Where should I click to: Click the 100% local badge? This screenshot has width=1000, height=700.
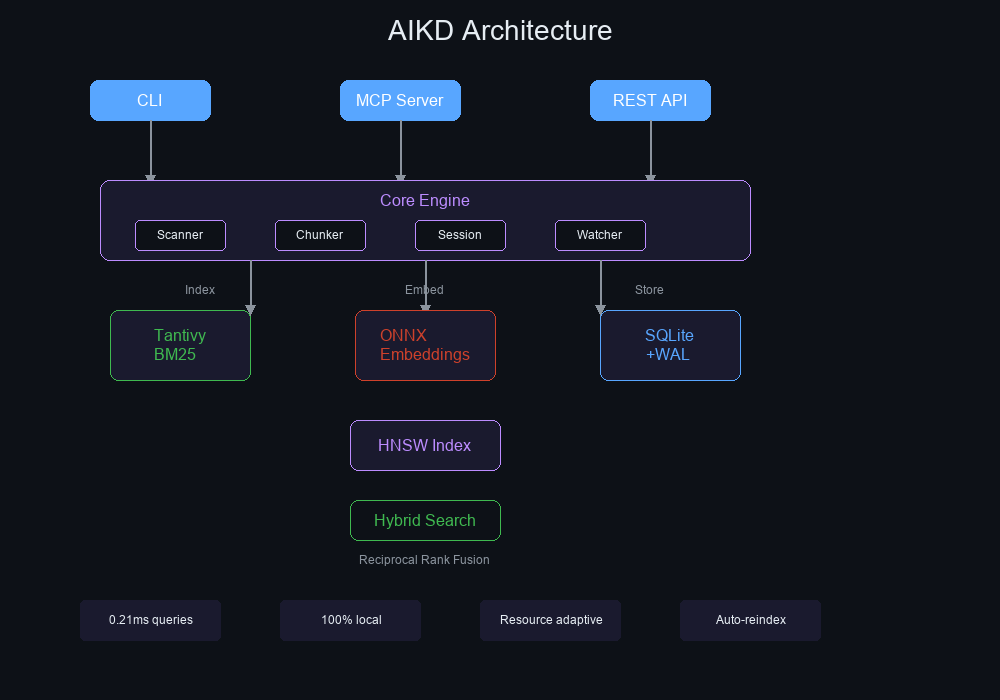tap(350, 620)
